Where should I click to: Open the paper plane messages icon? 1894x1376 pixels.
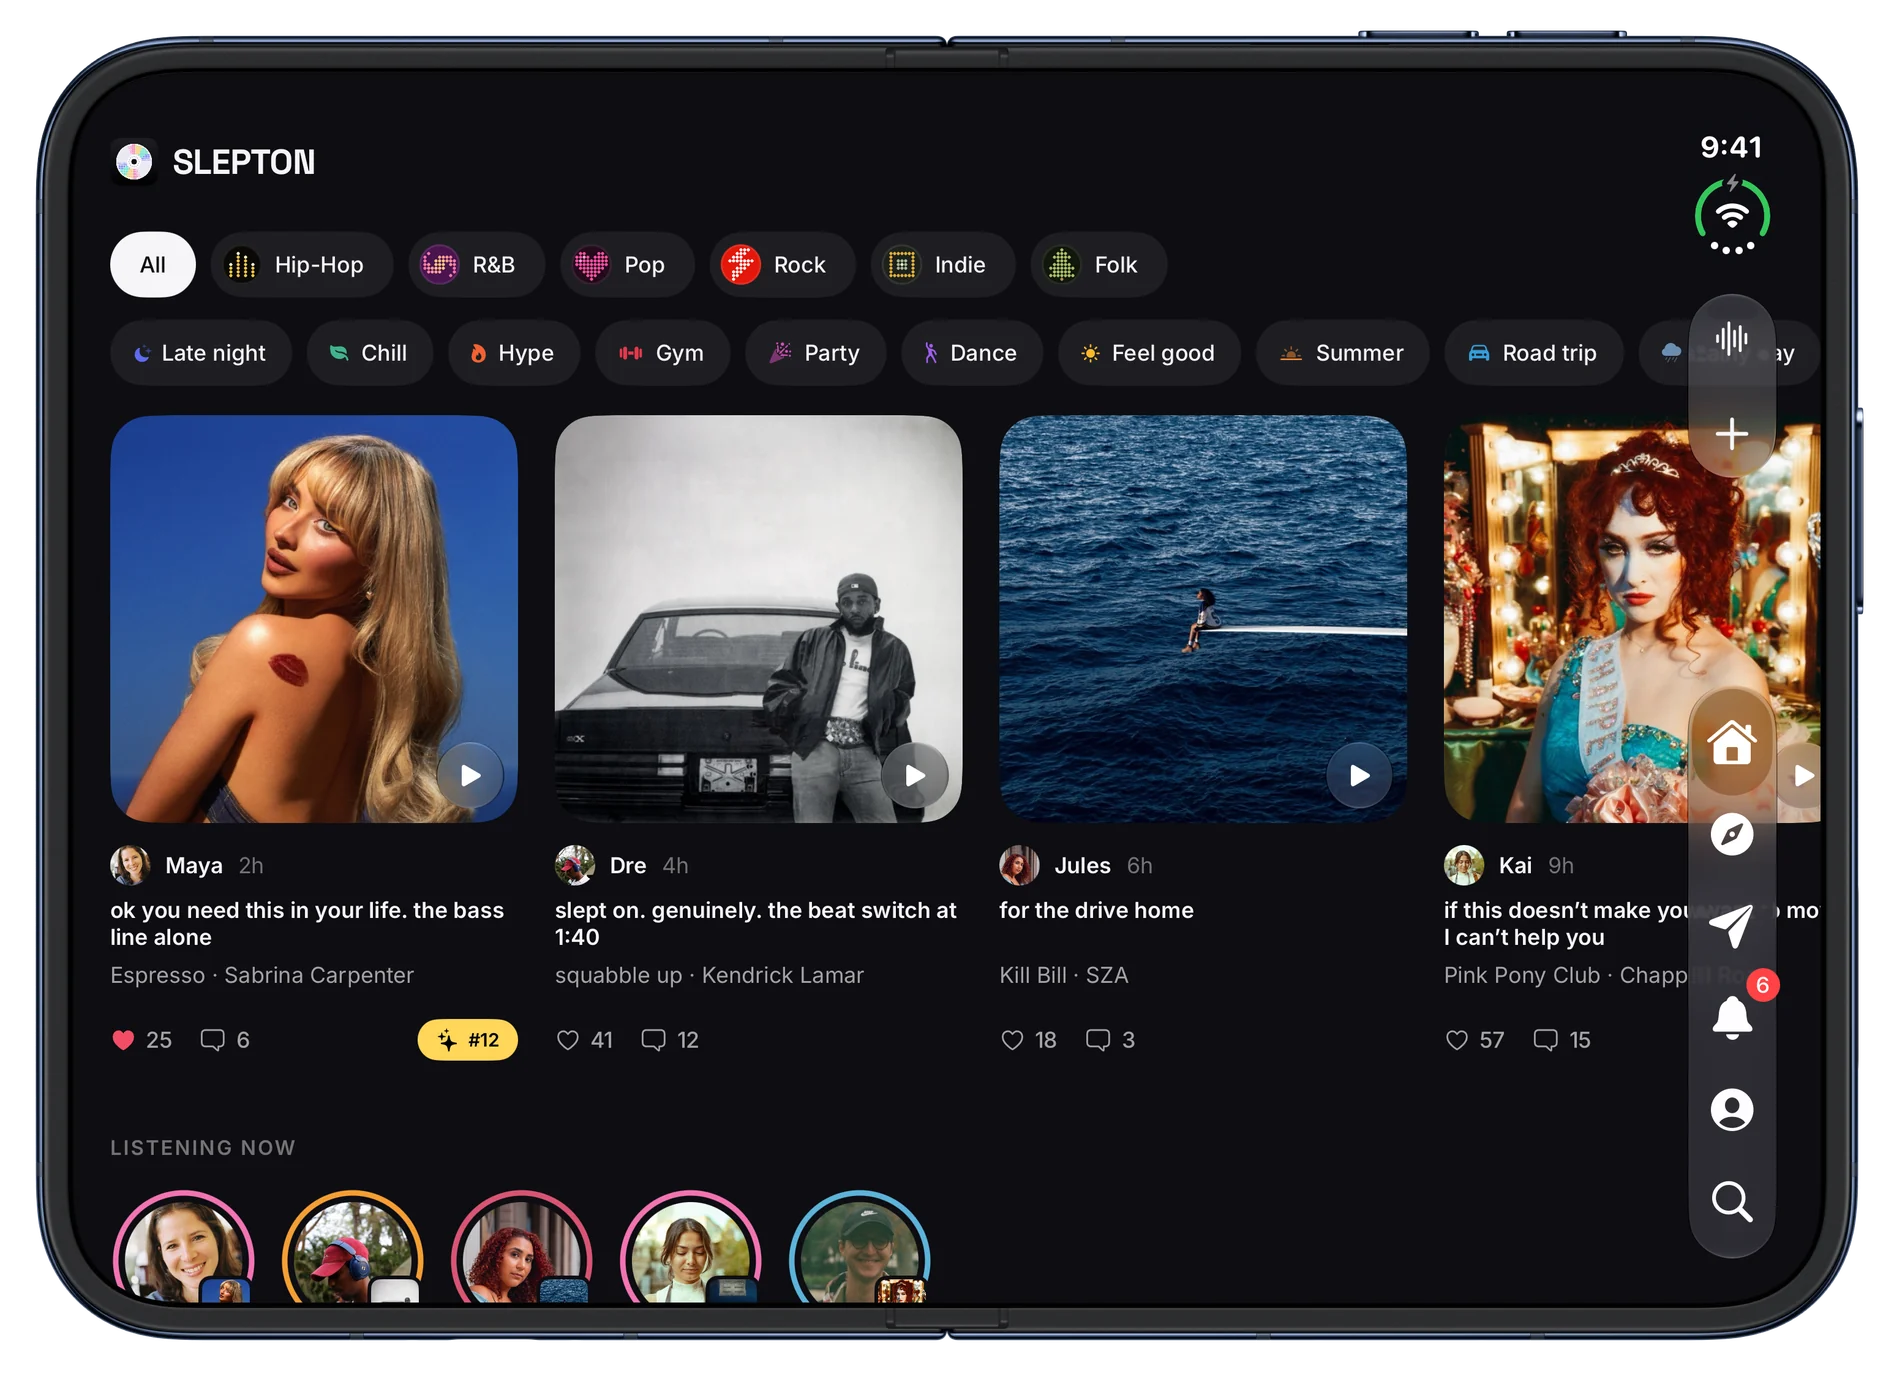[x=1732, y=925]
